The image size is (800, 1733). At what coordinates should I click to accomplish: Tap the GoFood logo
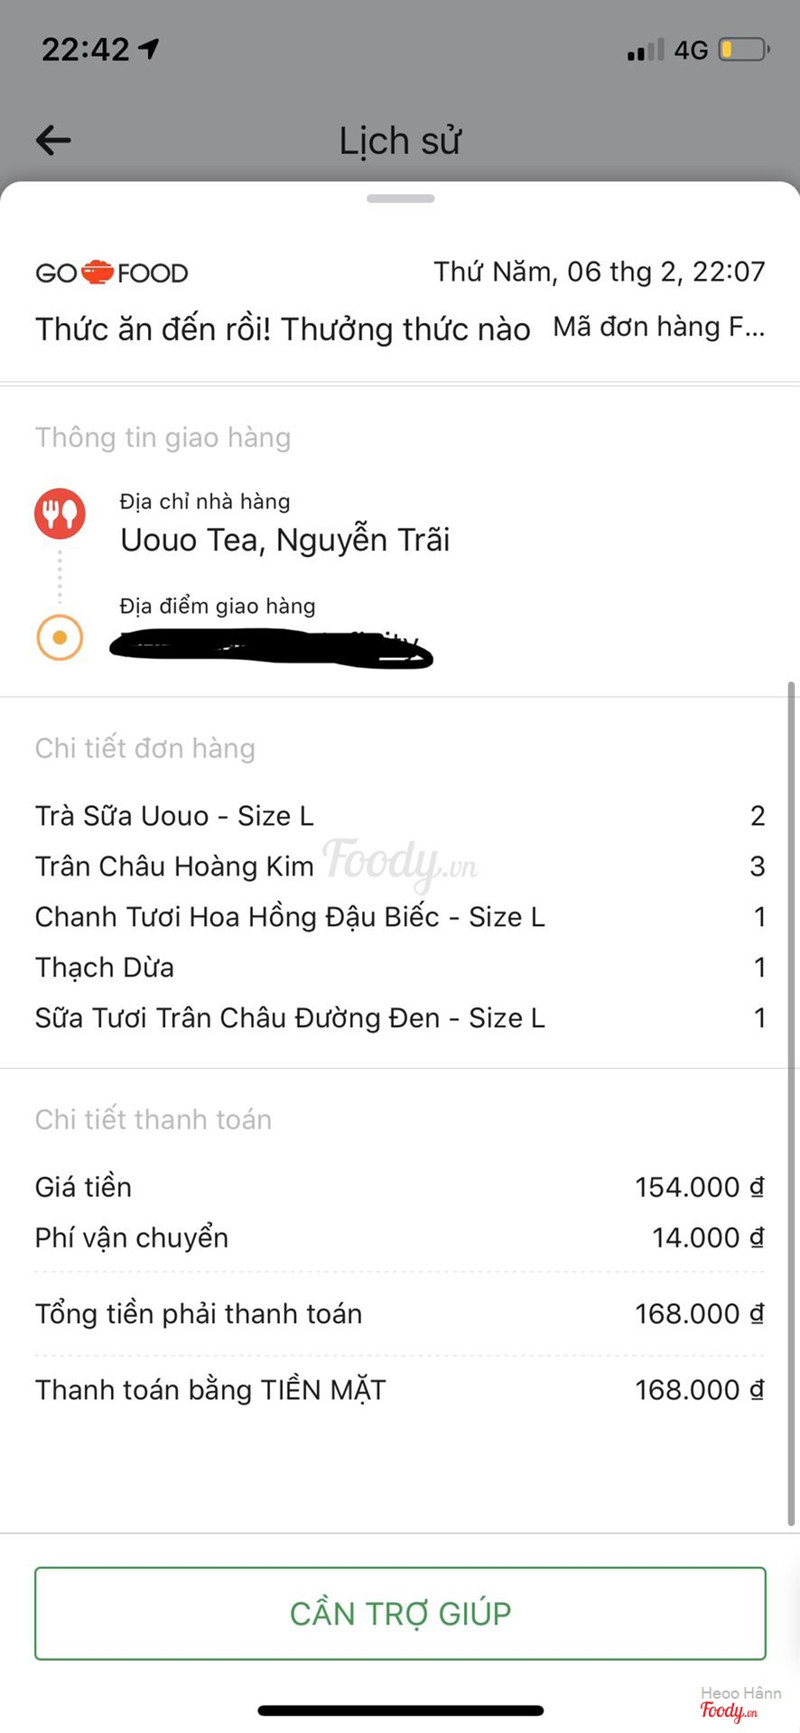(x=112, y=273)
